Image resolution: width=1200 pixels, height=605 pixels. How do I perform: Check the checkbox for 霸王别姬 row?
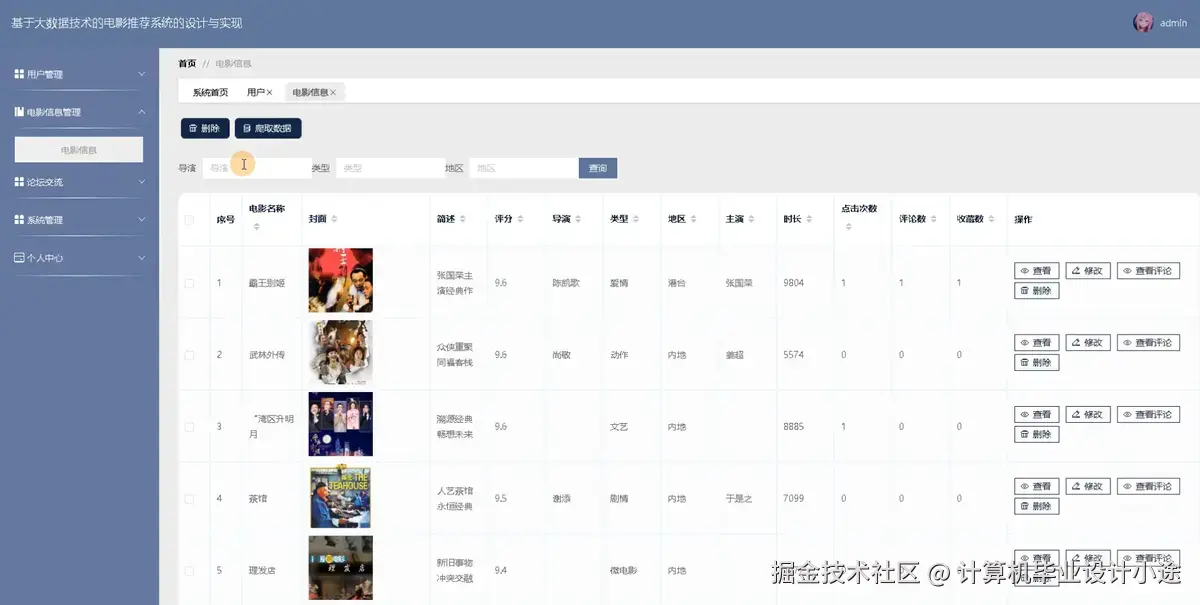point(189,282)
